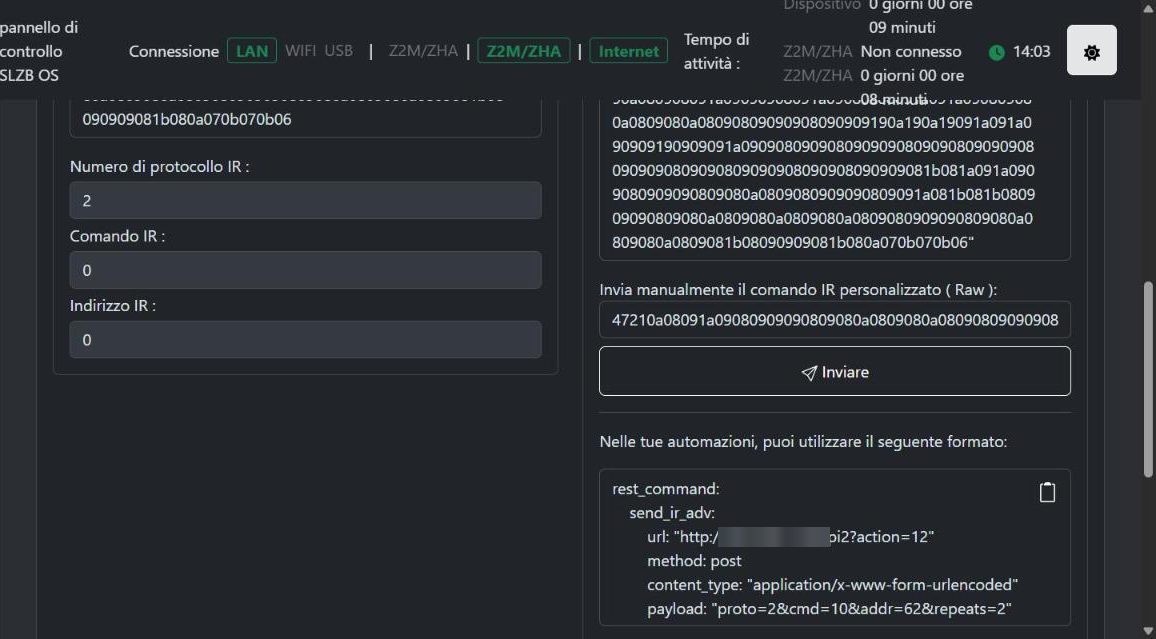Click the WIFI connection label
1156x639 pixels.
(x=300, y=51)
